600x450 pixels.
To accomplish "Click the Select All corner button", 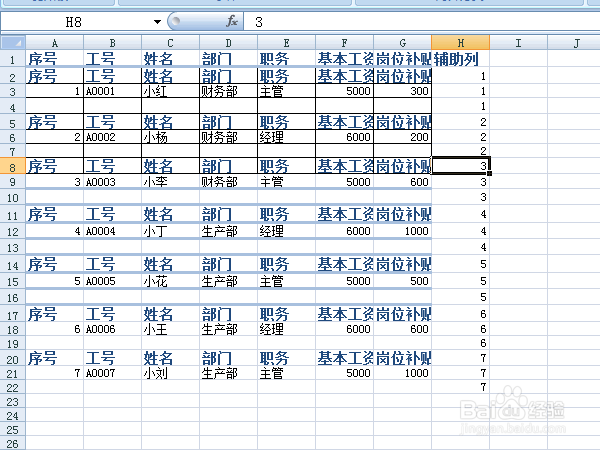I will click(13, 42).
